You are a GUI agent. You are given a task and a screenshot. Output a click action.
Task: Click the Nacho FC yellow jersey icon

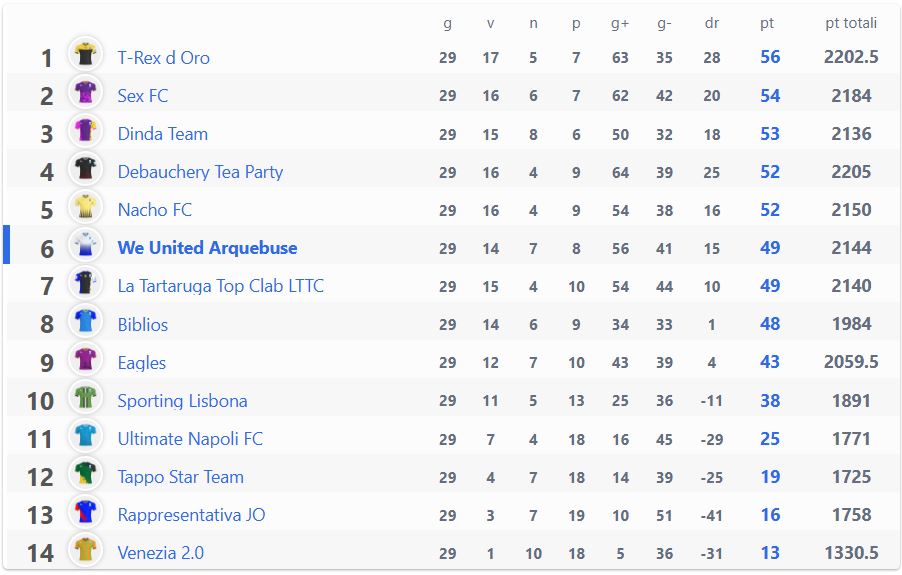pyautogui.click(x=85, y=206)
